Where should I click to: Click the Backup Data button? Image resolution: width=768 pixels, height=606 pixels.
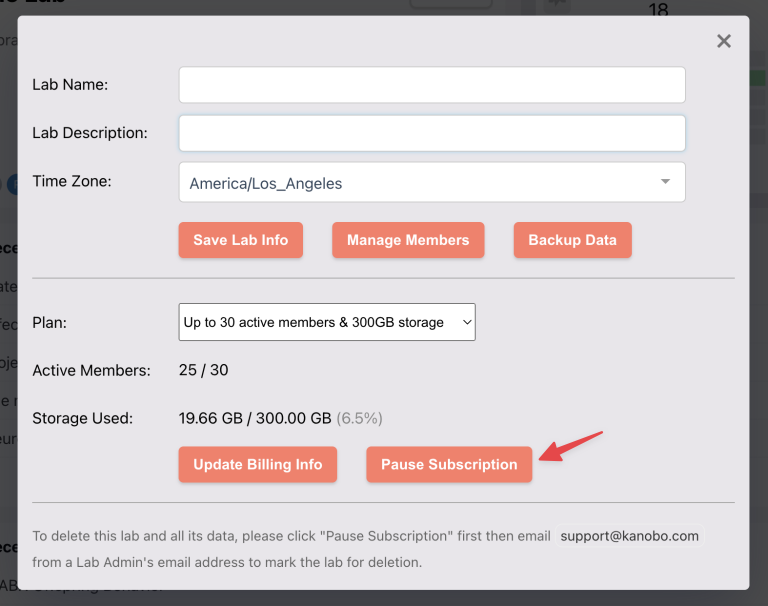pos(573,240)
